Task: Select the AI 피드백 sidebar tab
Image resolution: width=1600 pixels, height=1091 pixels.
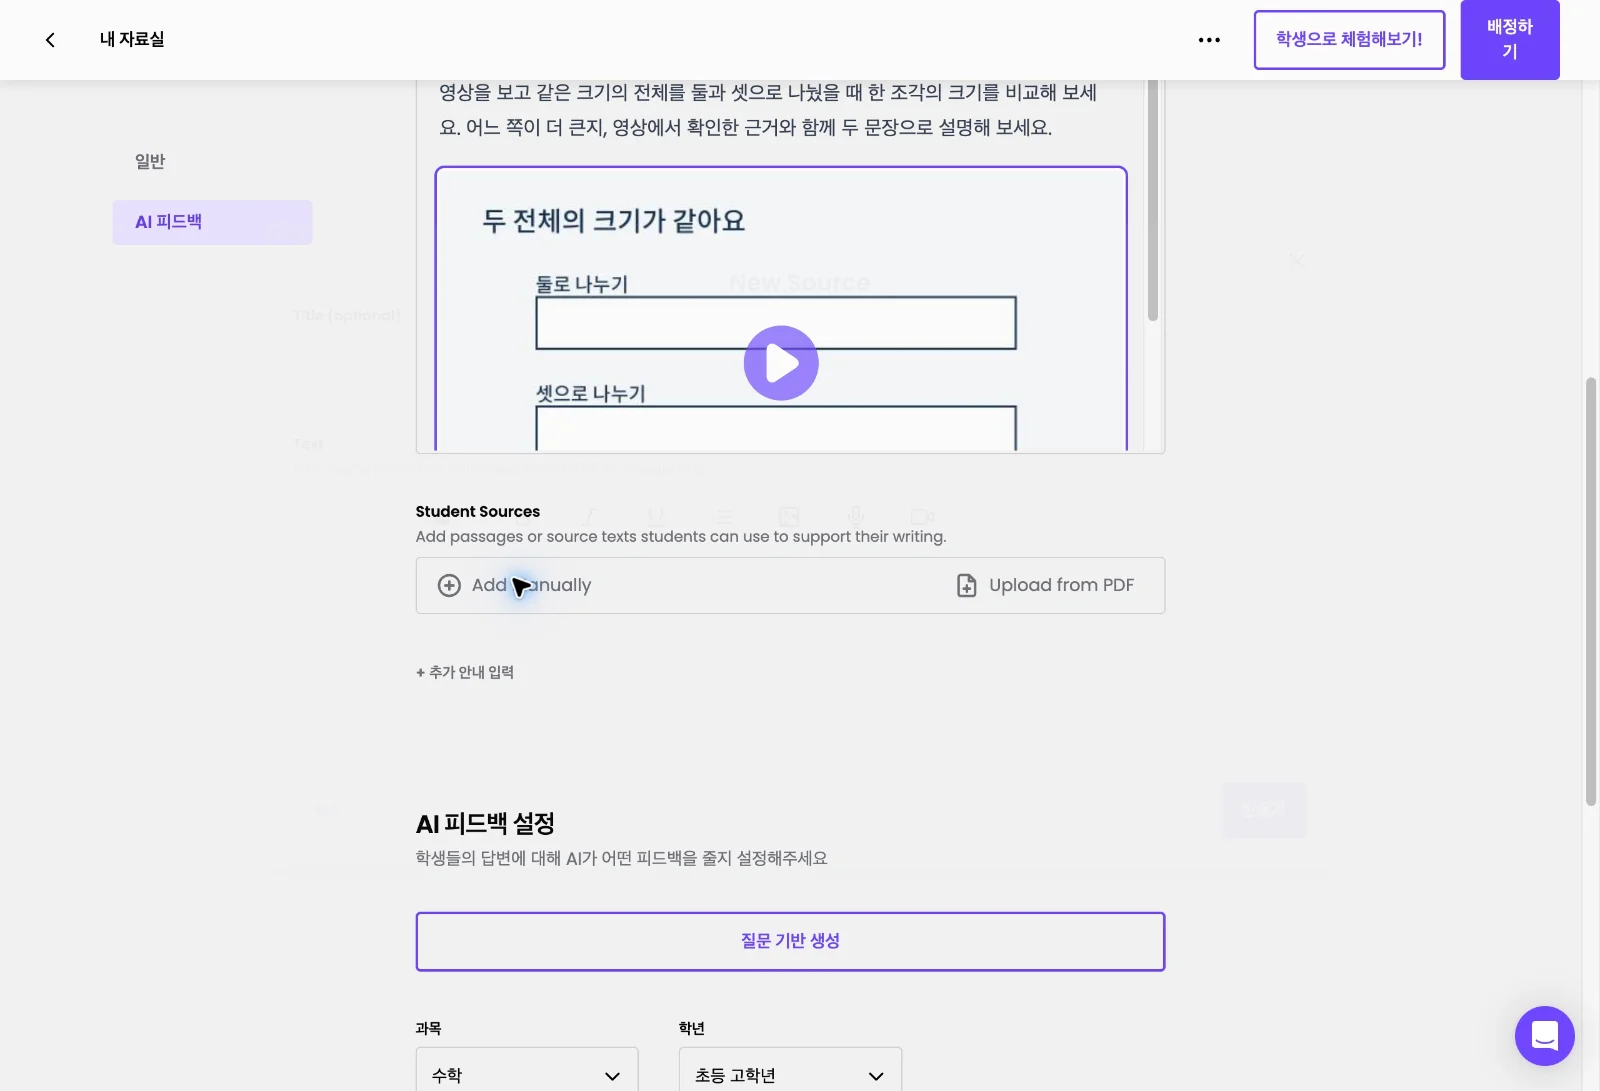Action: coord(212,222)
